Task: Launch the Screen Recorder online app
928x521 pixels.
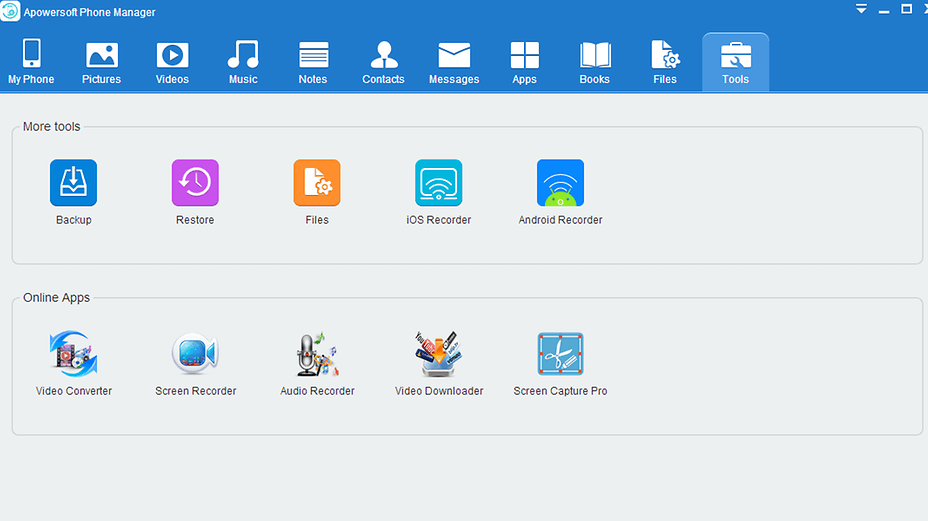Action: click(195, 354)
